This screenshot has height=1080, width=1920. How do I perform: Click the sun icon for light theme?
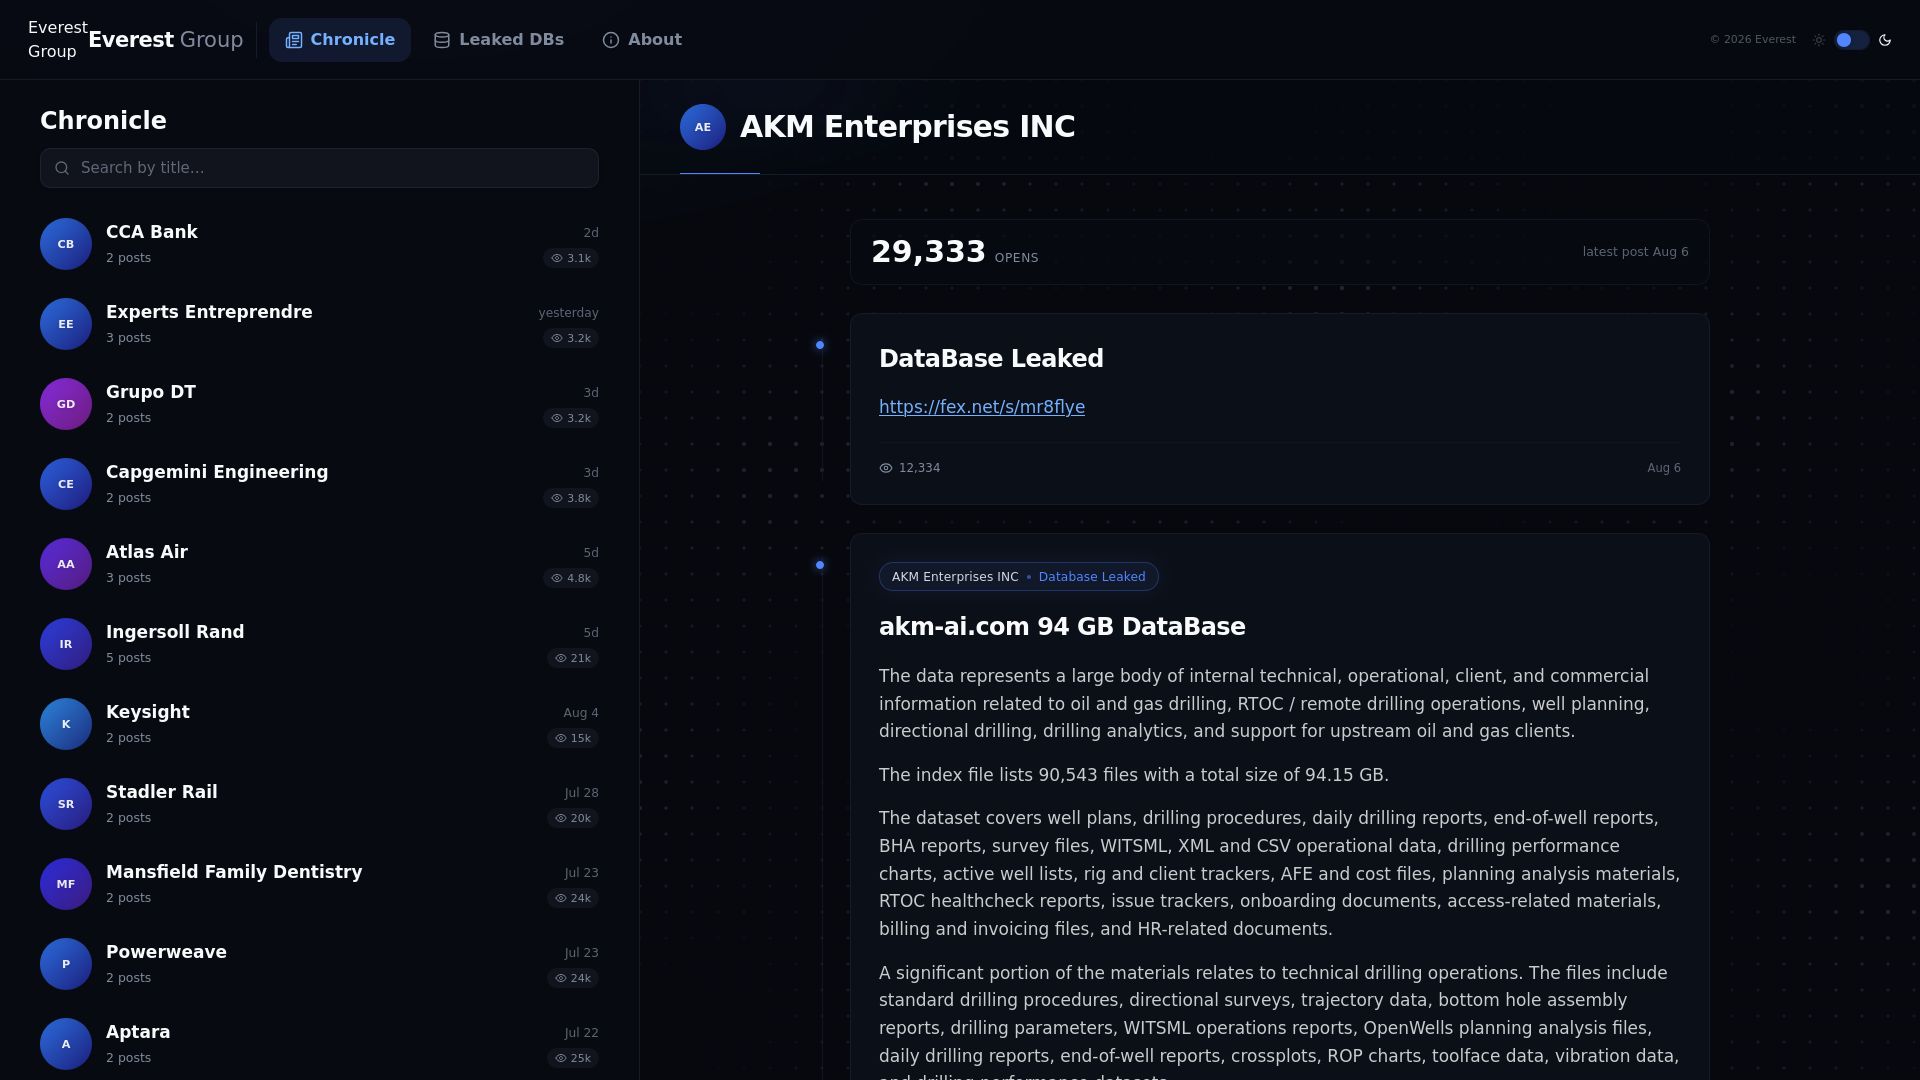pos(1819,40)
